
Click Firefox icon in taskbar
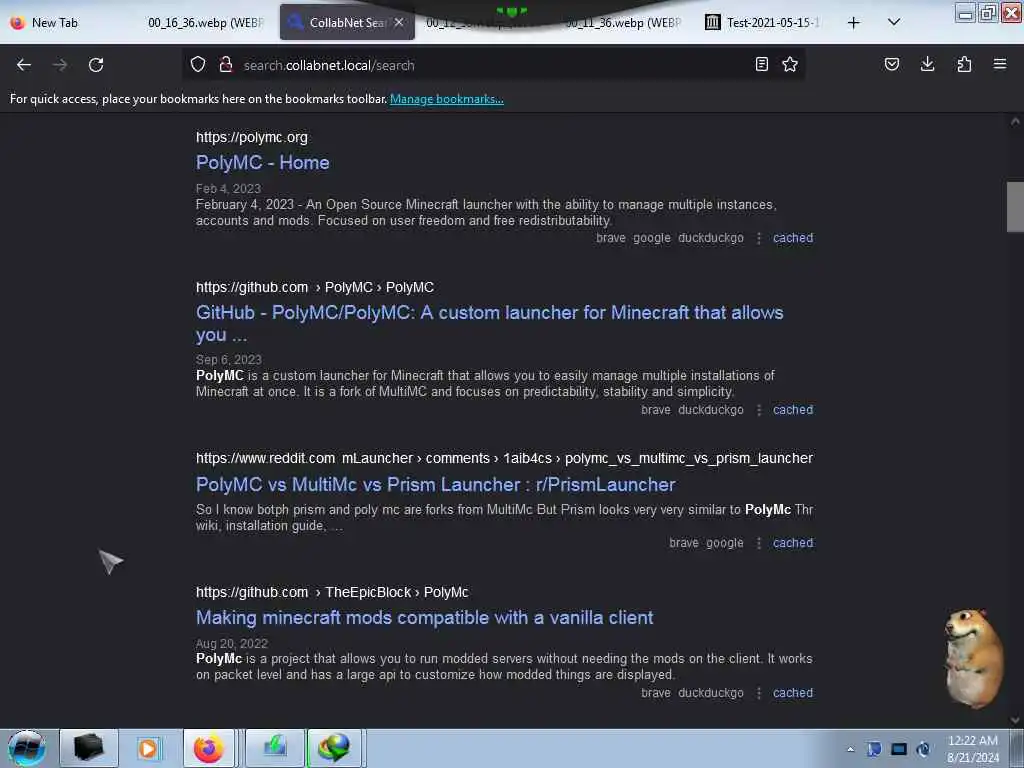click(x=208, y=748)
